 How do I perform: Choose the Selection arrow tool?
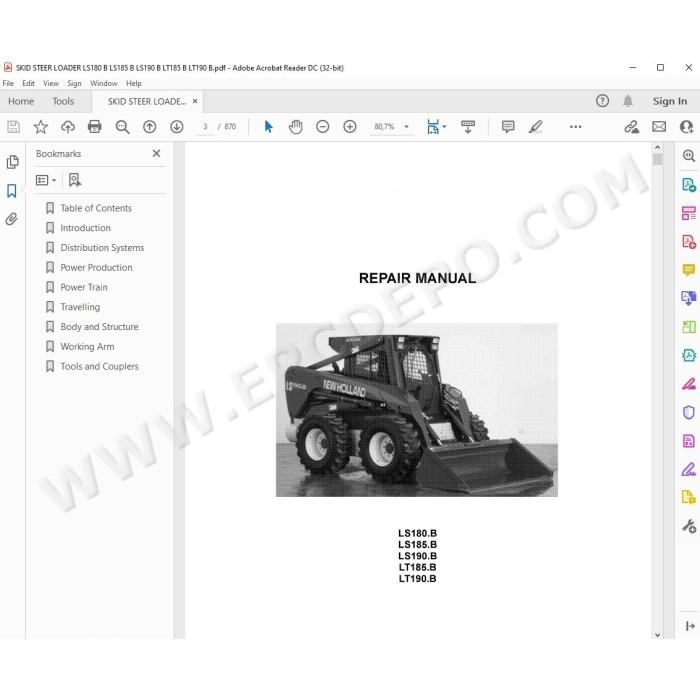pos(268,127)
